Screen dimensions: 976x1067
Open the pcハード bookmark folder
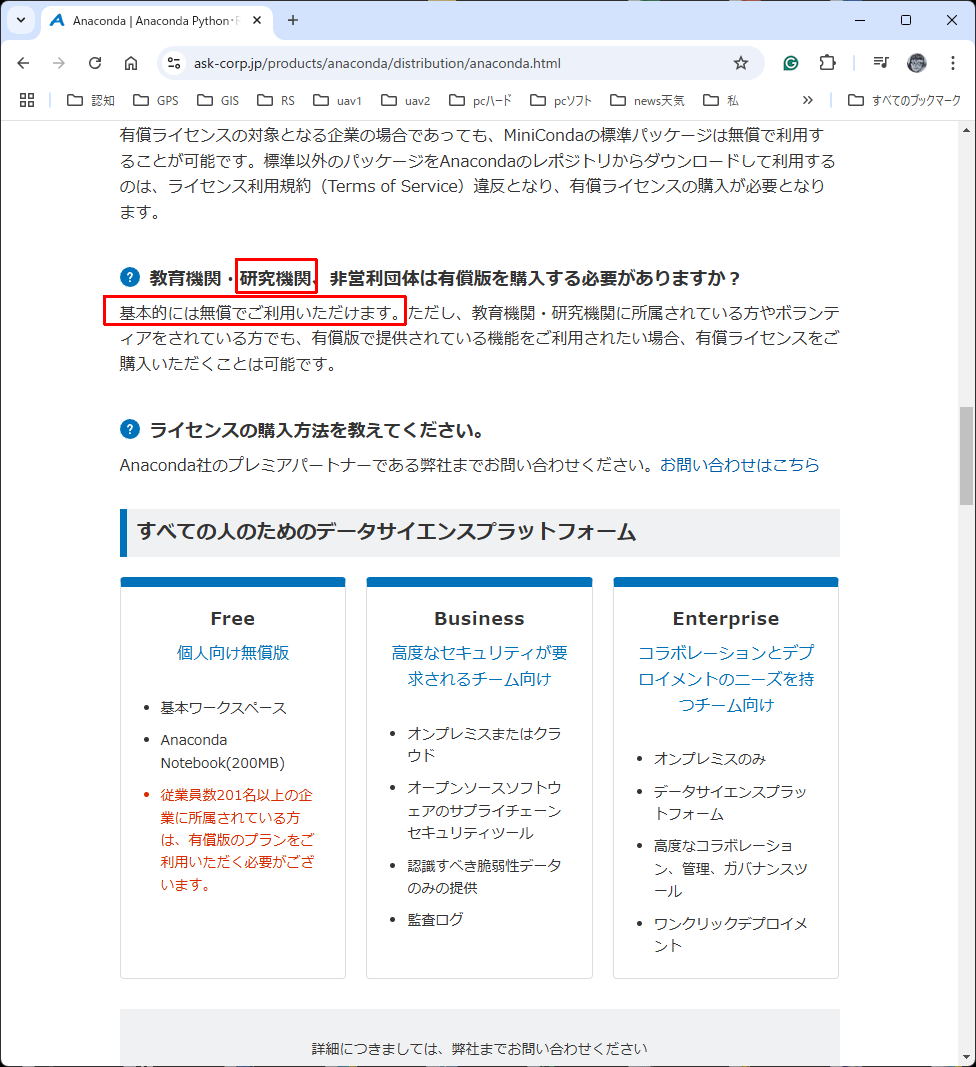pos(480,101)
